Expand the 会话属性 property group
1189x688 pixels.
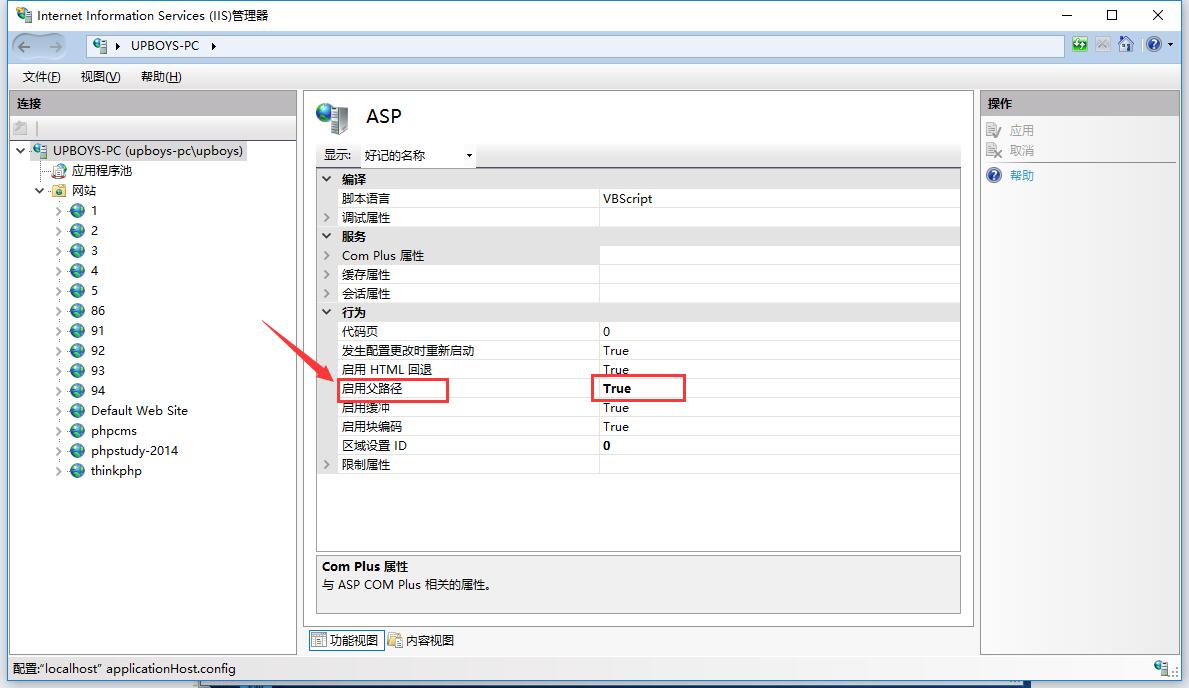[327, 294]
